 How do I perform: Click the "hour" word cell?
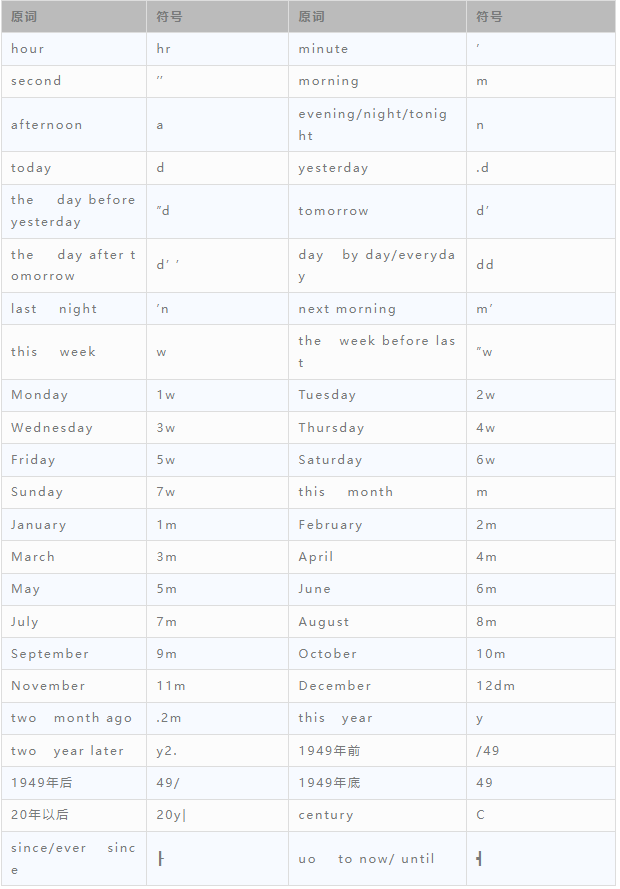pyautogui.click(x=28, y=49)
